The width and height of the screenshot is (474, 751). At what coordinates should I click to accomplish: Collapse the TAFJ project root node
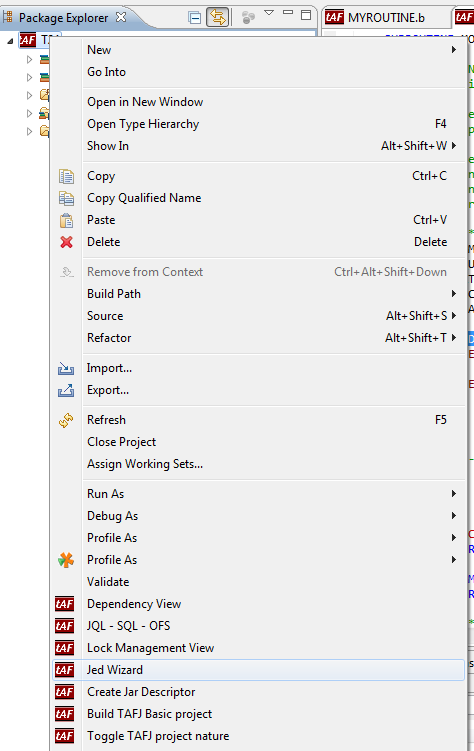click(10, 41)
